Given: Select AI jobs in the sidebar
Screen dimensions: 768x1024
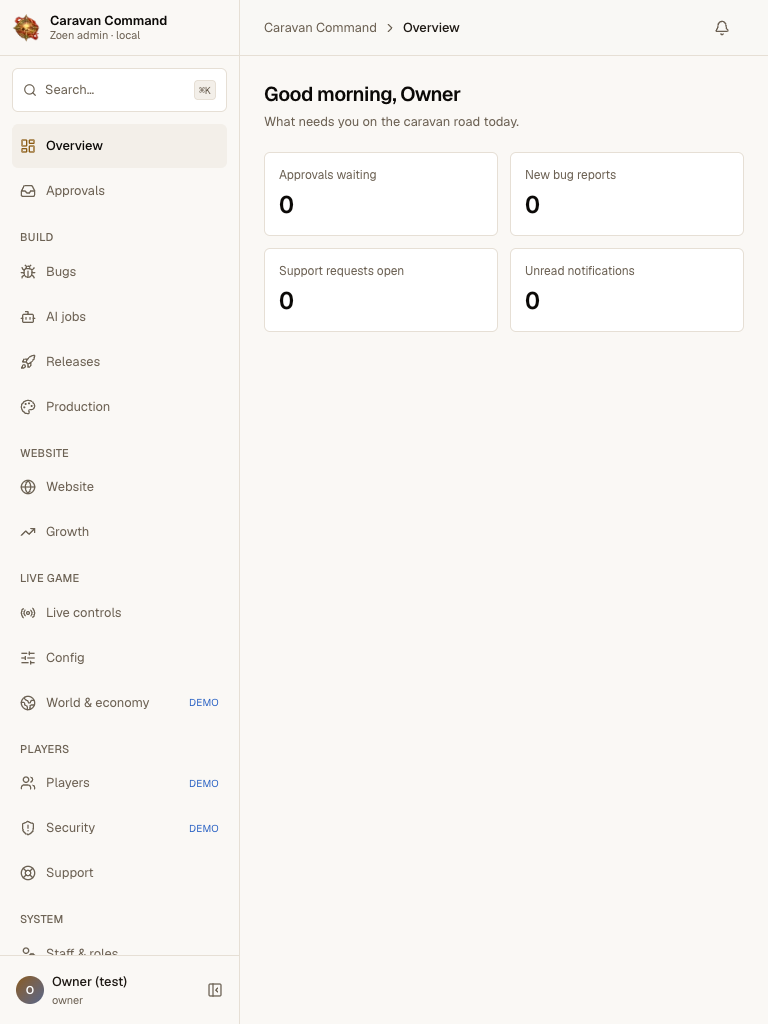Looking at the screenshot, I should (120, 317).
